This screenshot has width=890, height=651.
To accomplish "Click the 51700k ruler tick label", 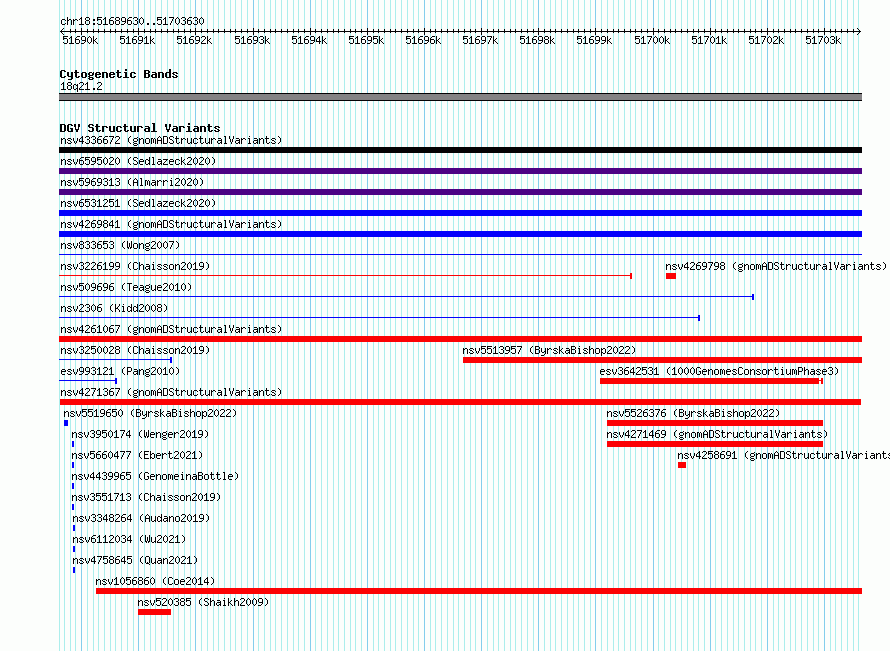I will [x=652, y=40].
